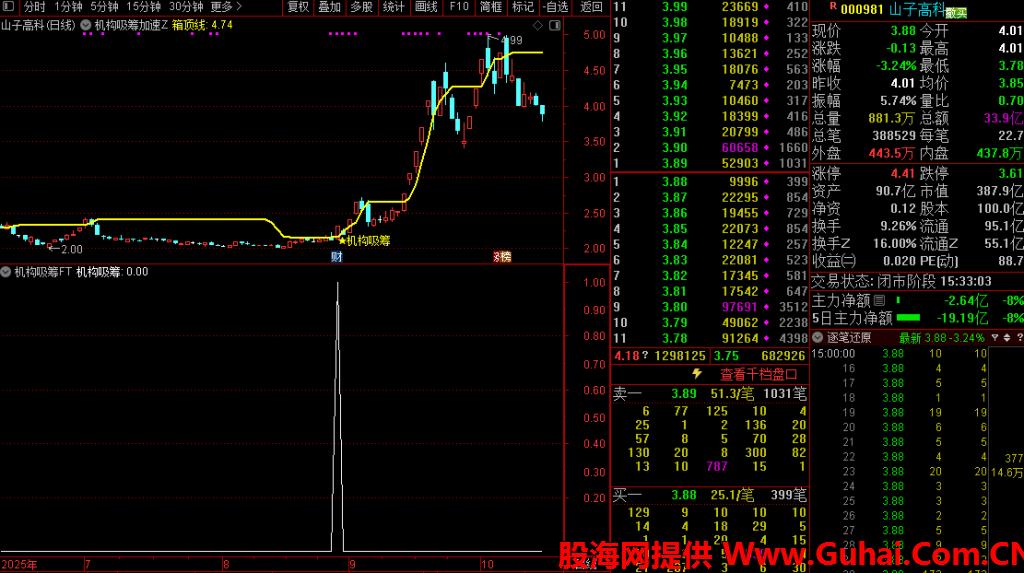
Task: Switch to the 5分钟 chart period
Action: pyautogui.click(x=104, y=7)
